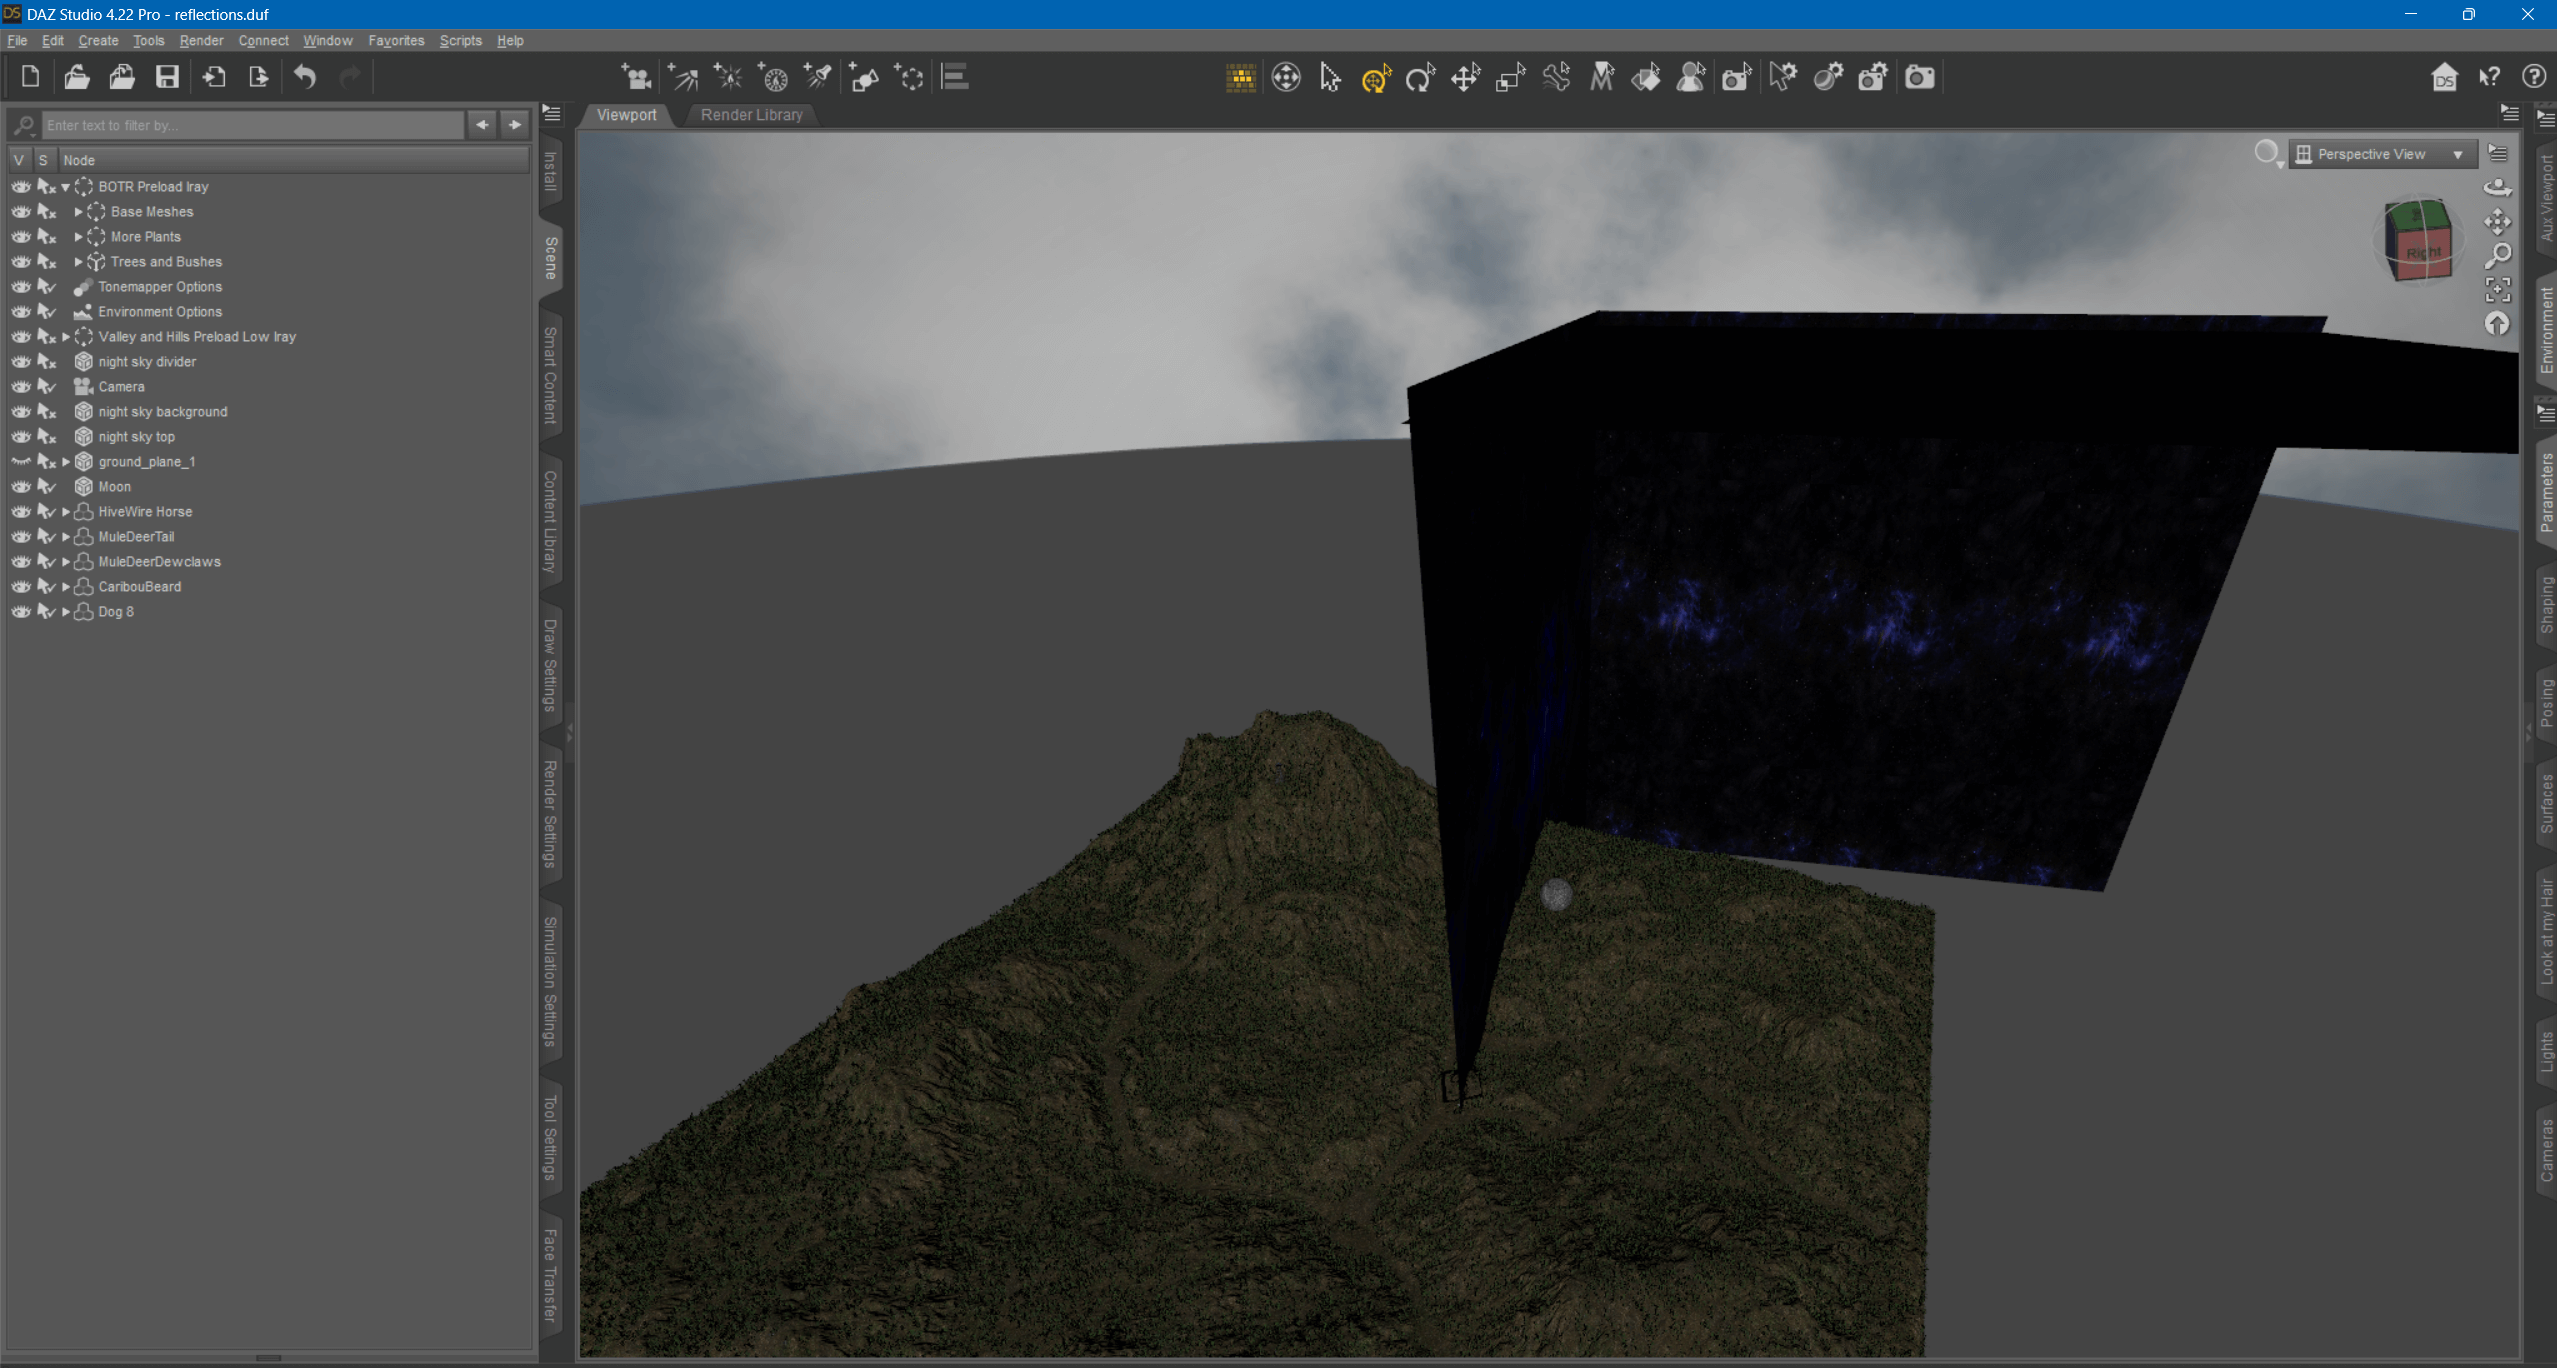Image resolution: width=2557 pixels, height=1368 pixels.
Task: Select the Universal tool in the toolbar
Action: (x=1376, y=78)
